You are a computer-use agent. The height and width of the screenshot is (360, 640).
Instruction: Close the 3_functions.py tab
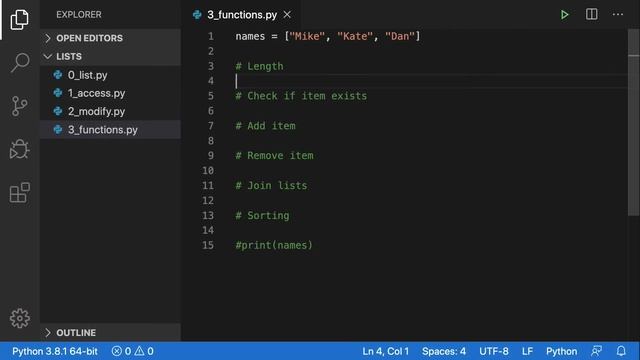287,15
